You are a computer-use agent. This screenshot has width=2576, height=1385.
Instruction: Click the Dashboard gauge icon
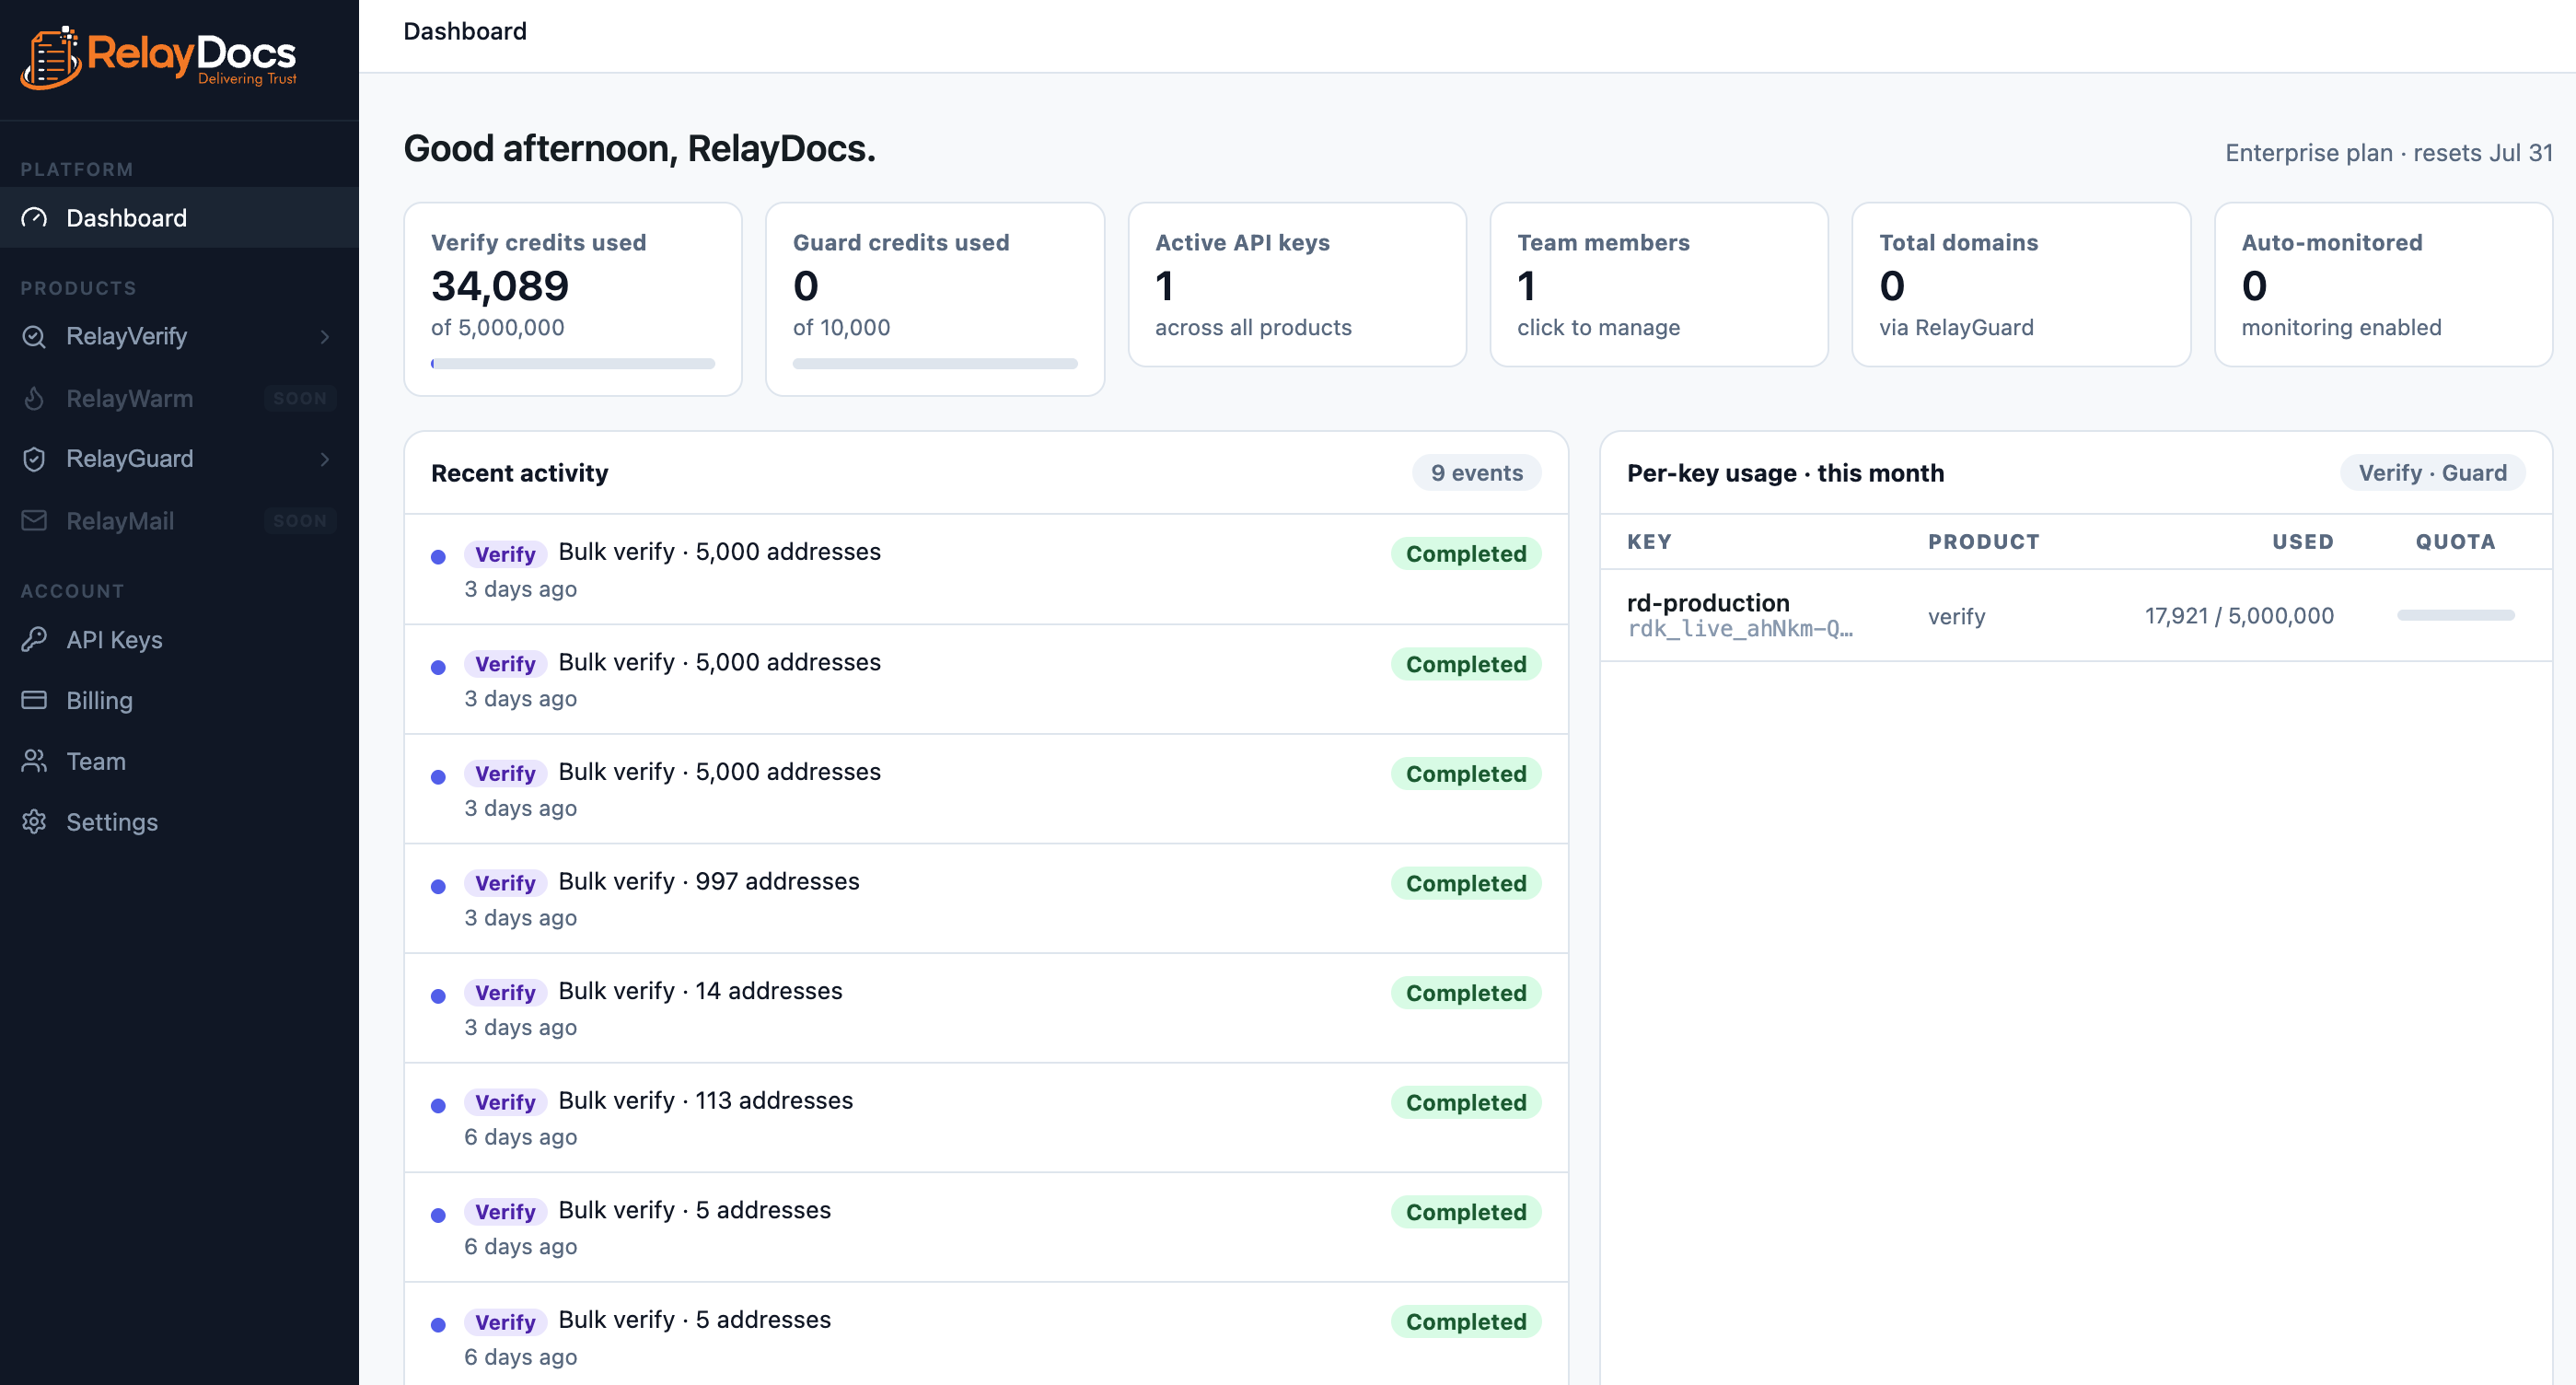34,218
